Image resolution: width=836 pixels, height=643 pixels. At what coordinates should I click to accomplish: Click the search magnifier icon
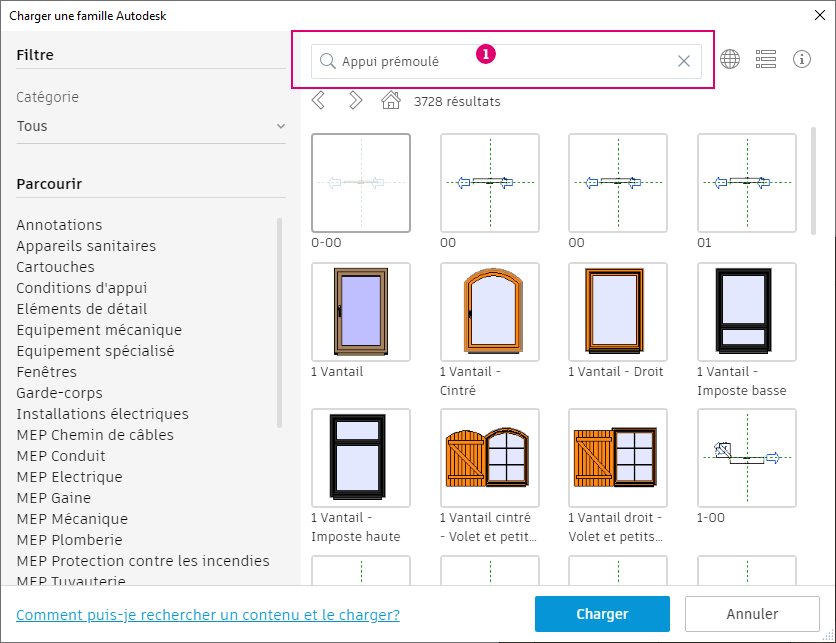point(327,61)
